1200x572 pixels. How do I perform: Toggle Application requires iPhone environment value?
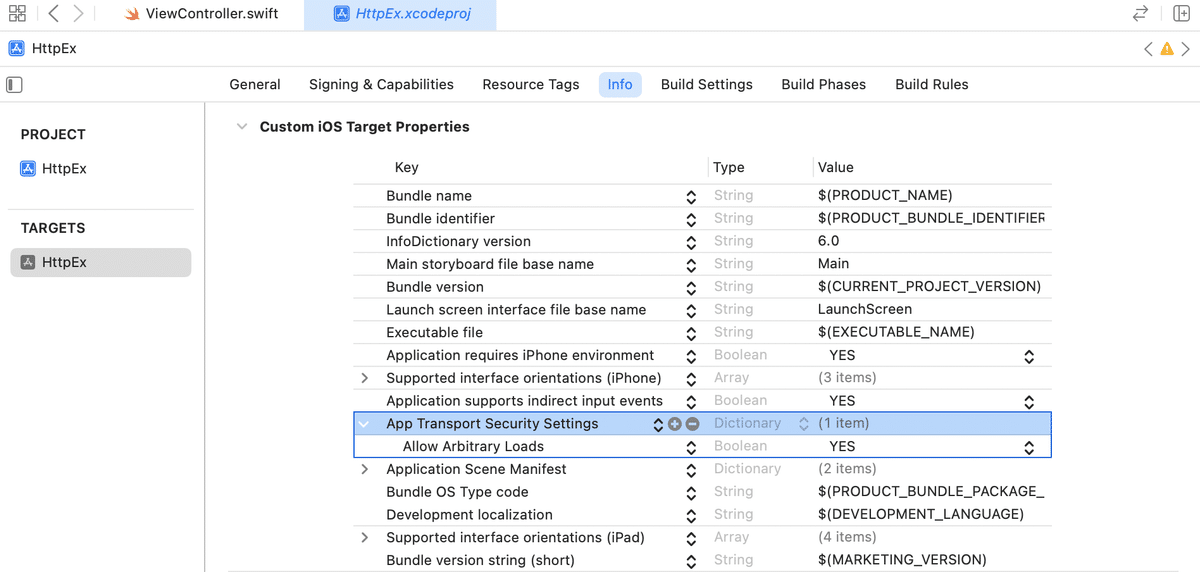click(1028, 356)
